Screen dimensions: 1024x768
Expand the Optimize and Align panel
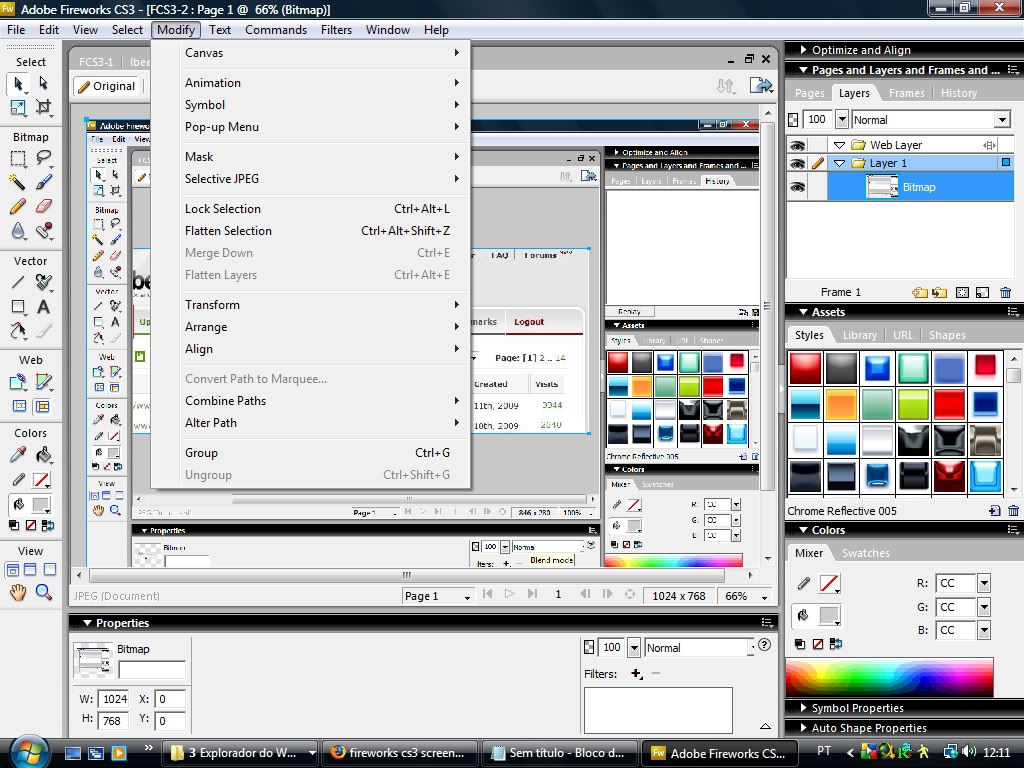pos(803,50)
